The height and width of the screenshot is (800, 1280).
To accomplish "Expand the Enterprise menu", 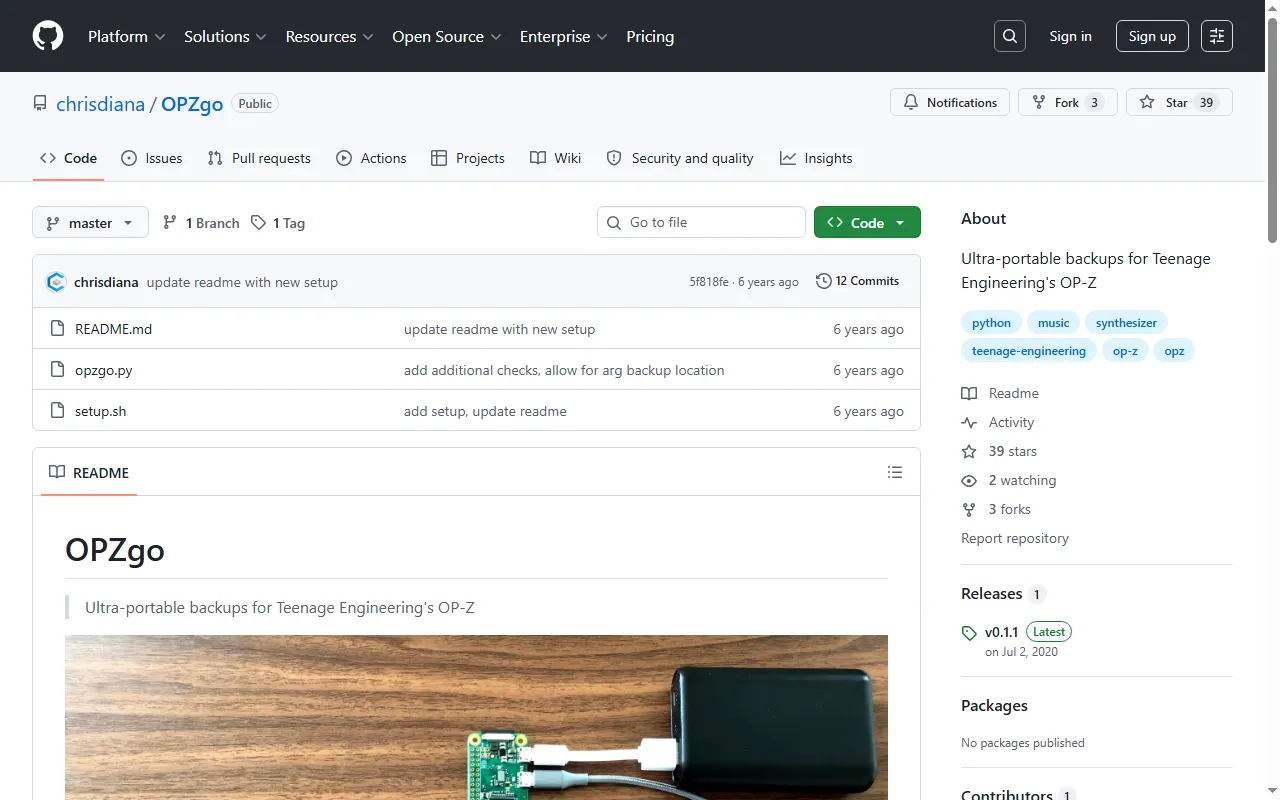I will (x=563, y=36).
